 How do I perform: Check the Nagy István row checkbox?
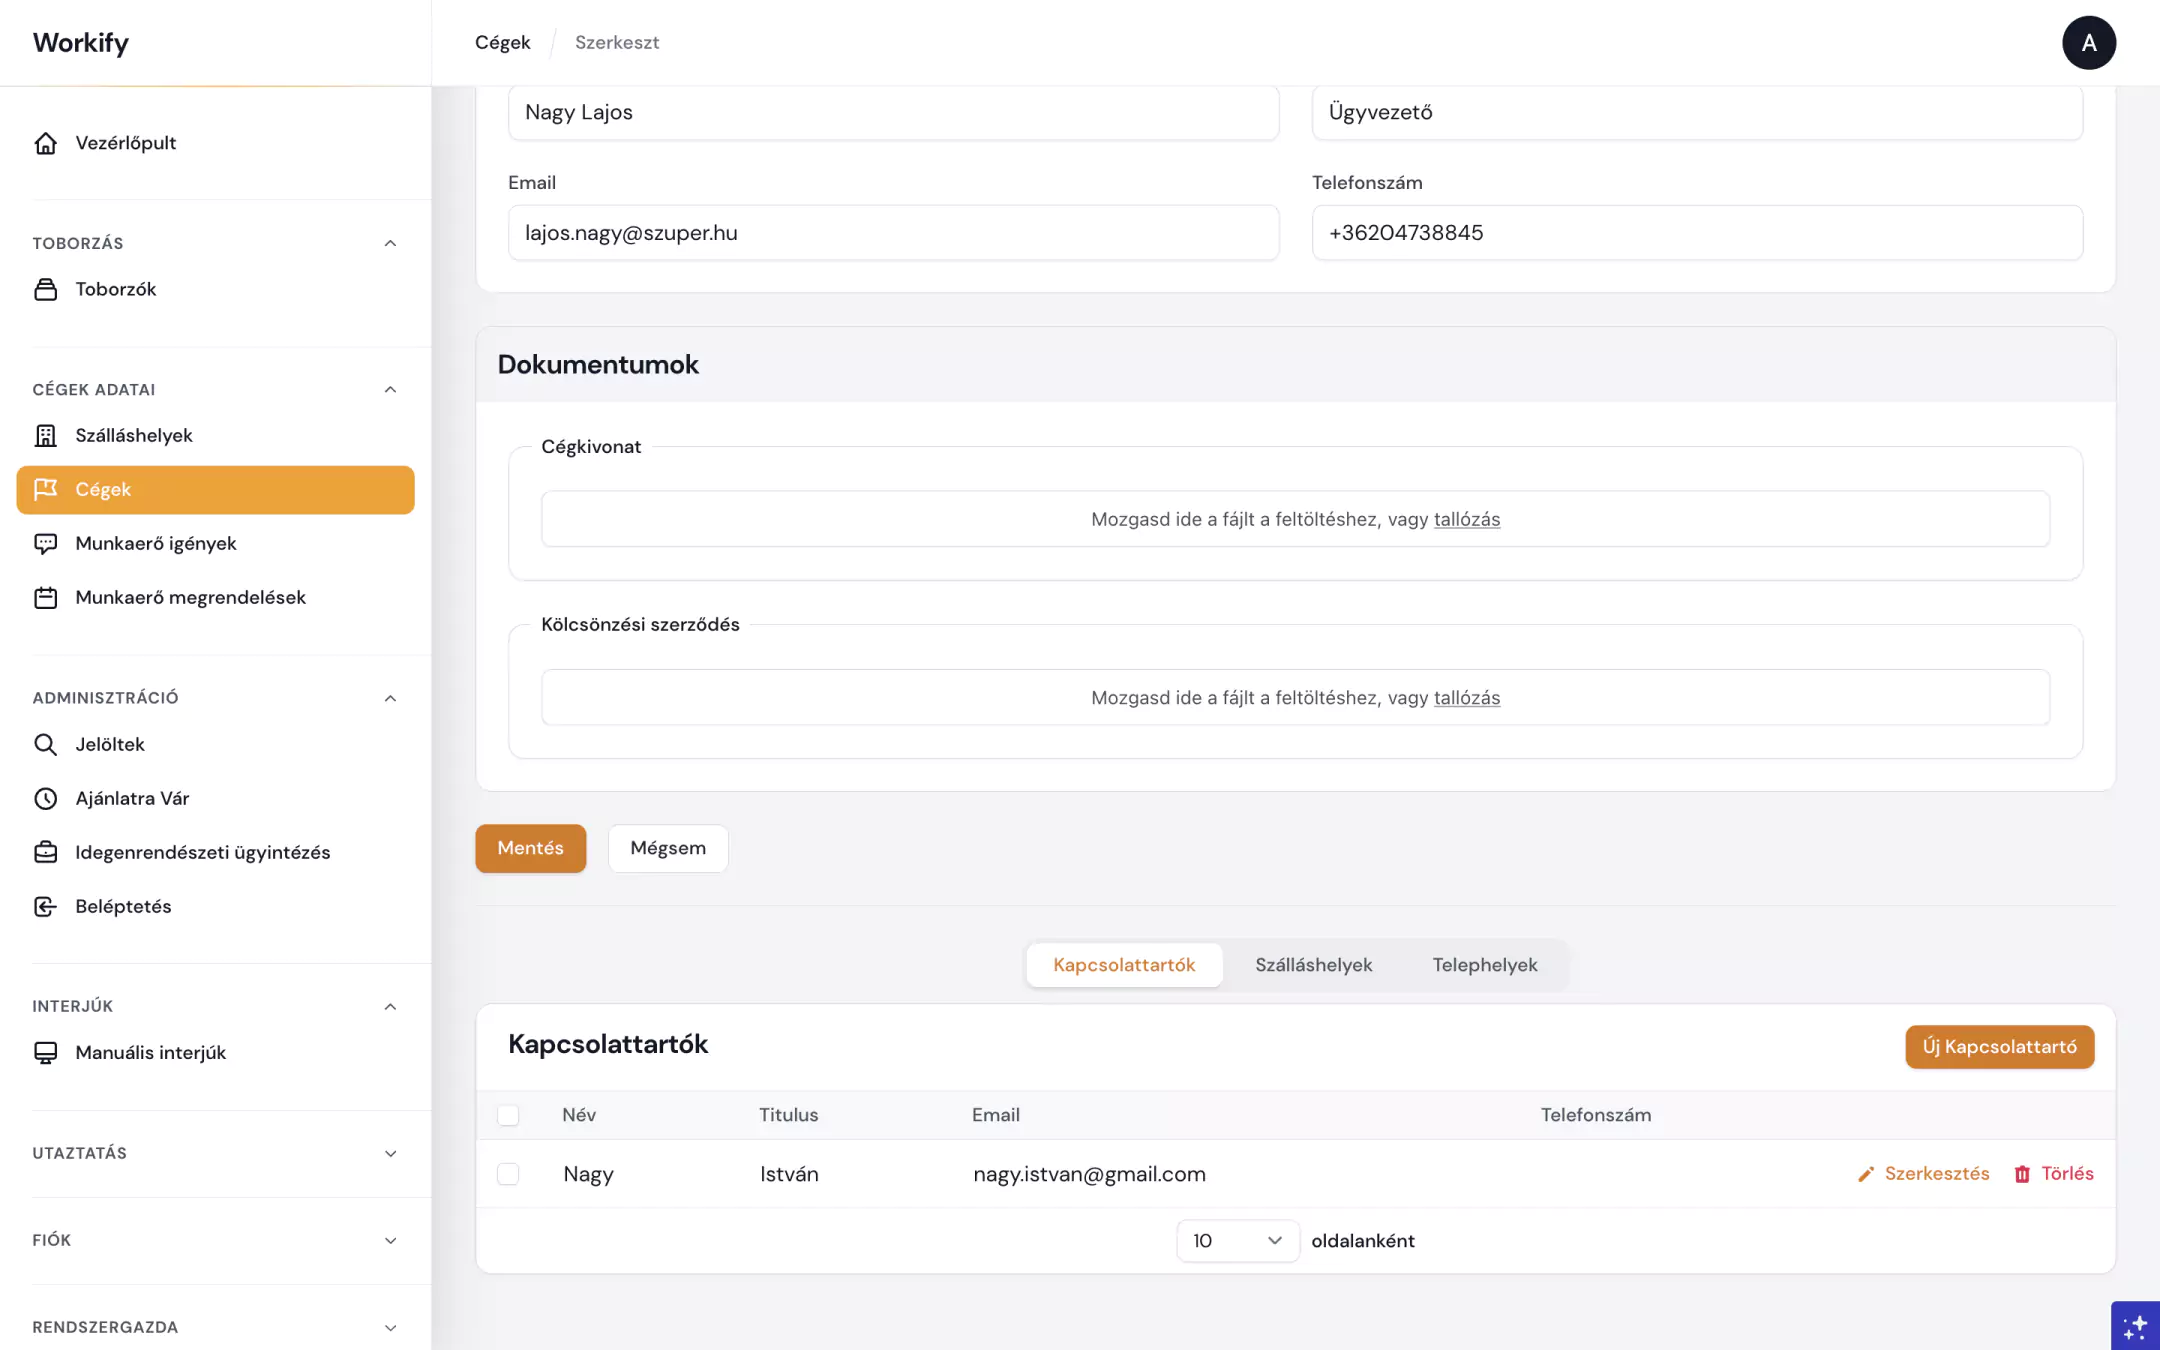(x=508, y=1174)
